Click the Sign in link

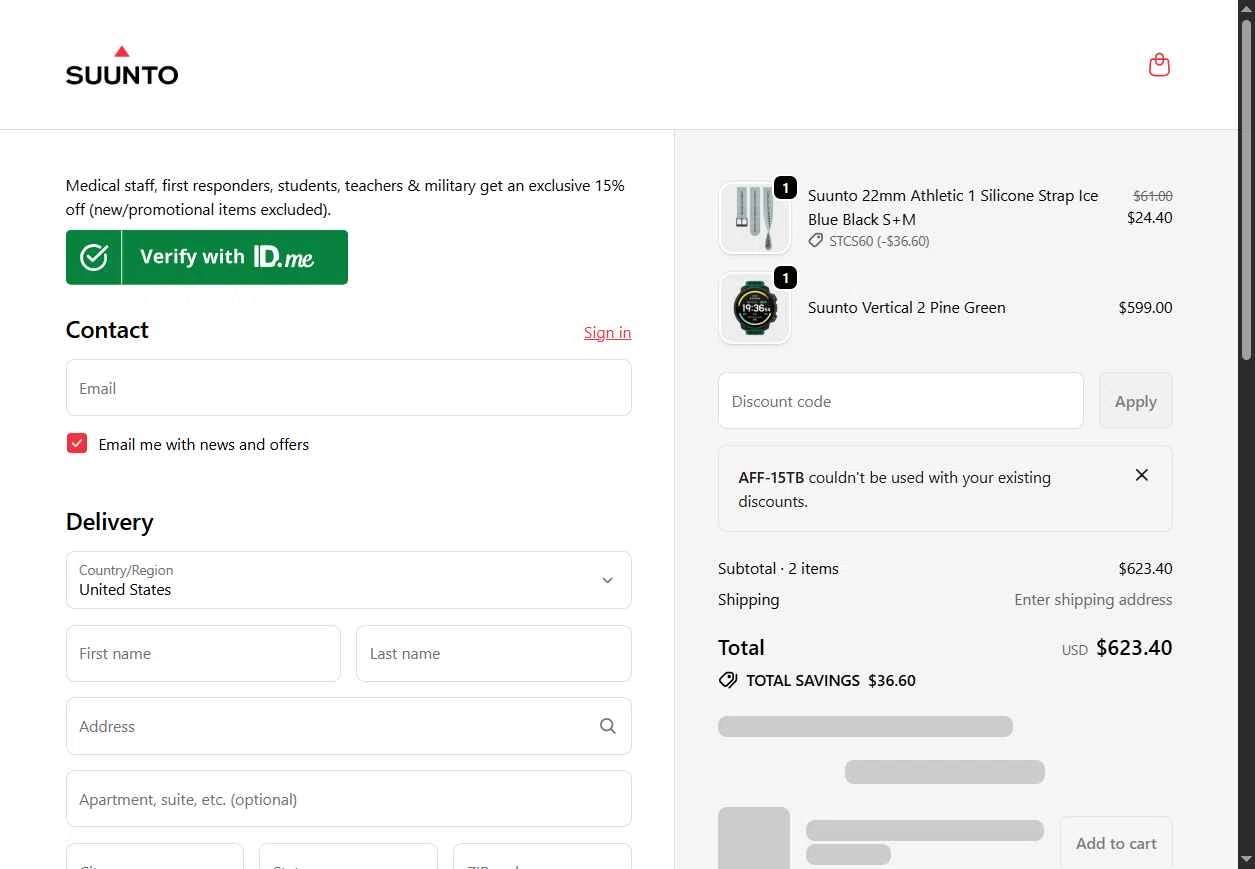click(x=607, y=333)
